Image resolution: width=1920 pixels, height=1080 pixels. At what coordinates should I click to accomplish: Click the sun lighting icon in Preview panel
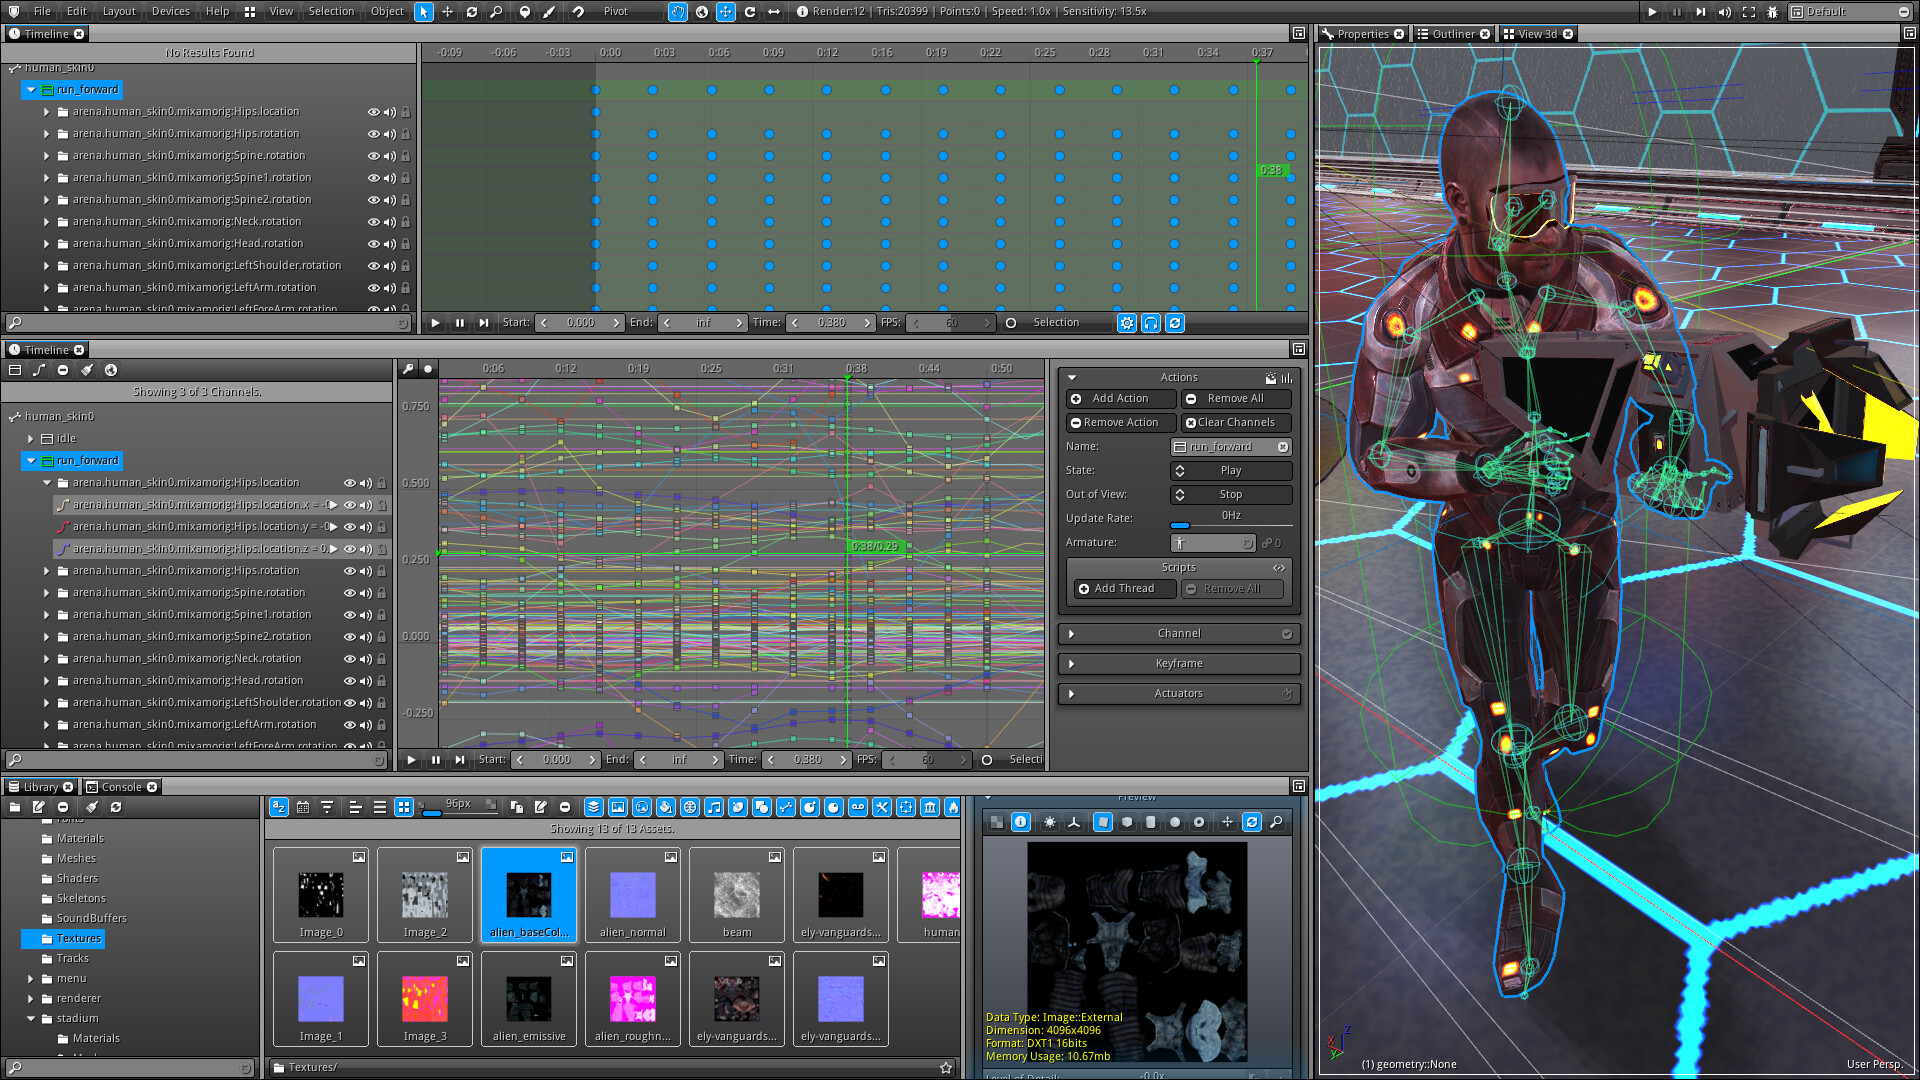(x=1048, y=821)
